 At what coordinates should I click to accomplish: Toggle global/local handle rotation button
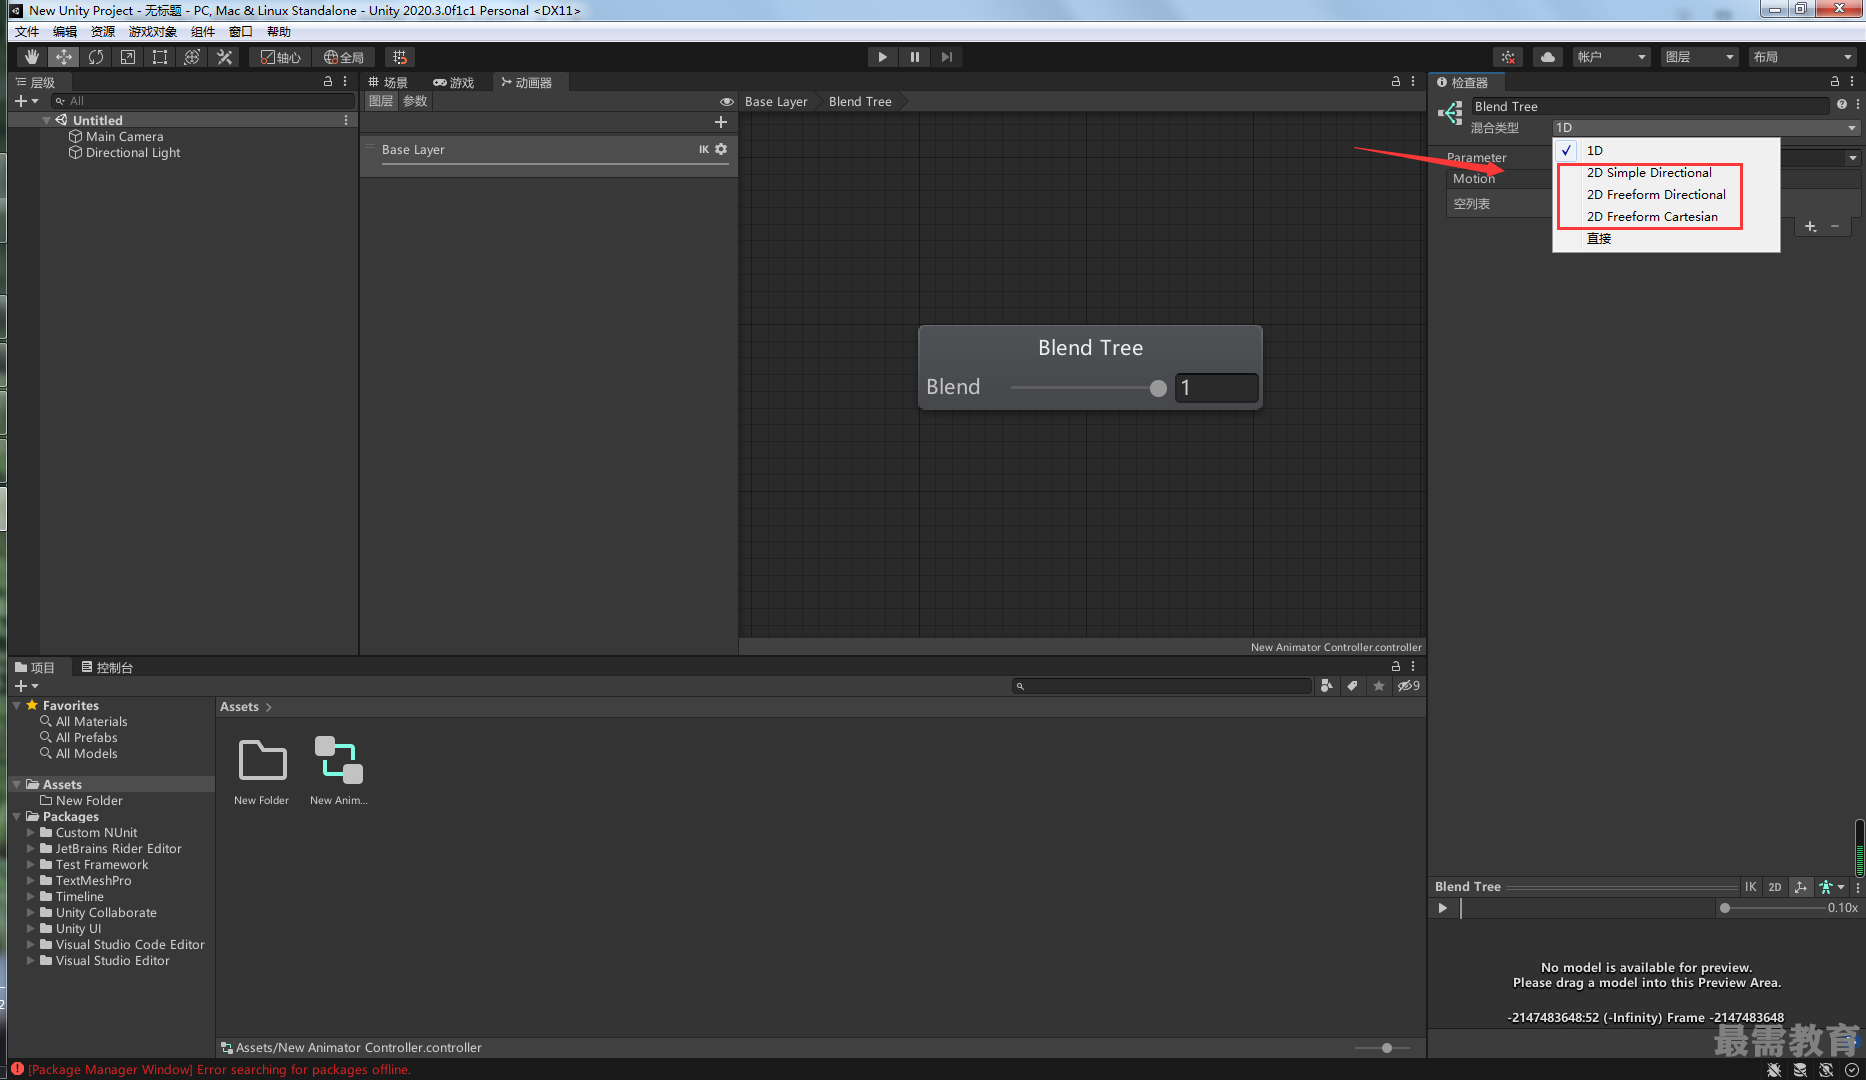point(344,57)
